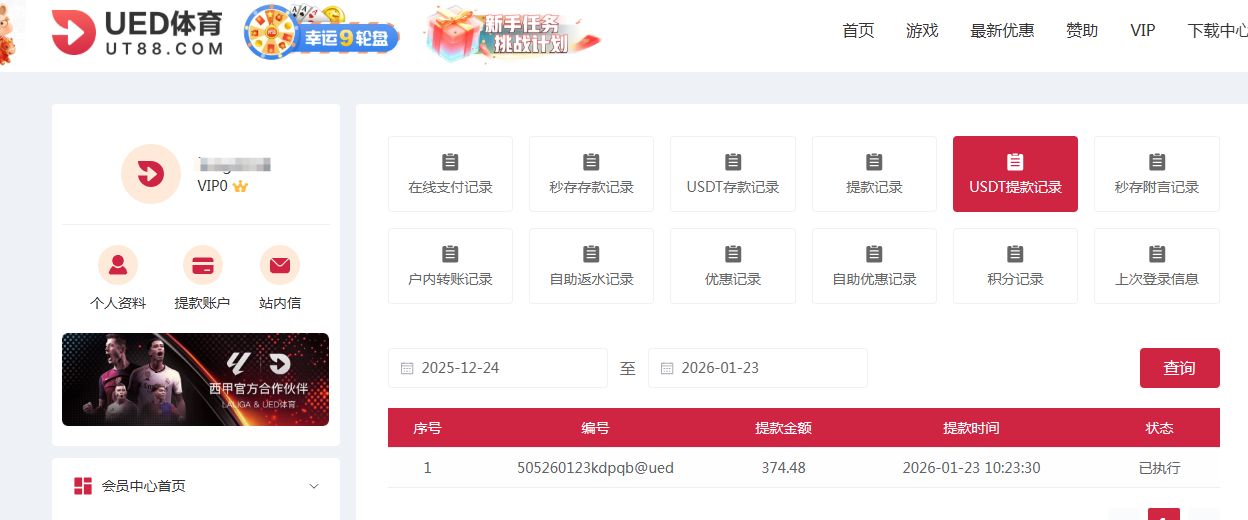Go to 首页 in top navigation

tap(858, 31)
